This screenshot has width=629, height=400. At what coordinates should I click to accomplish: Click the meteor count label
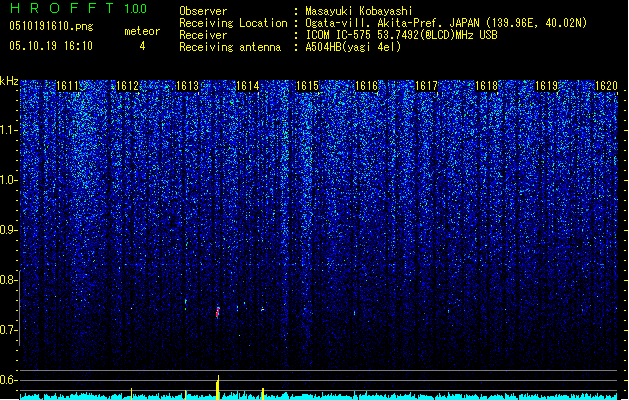[142, 31]
